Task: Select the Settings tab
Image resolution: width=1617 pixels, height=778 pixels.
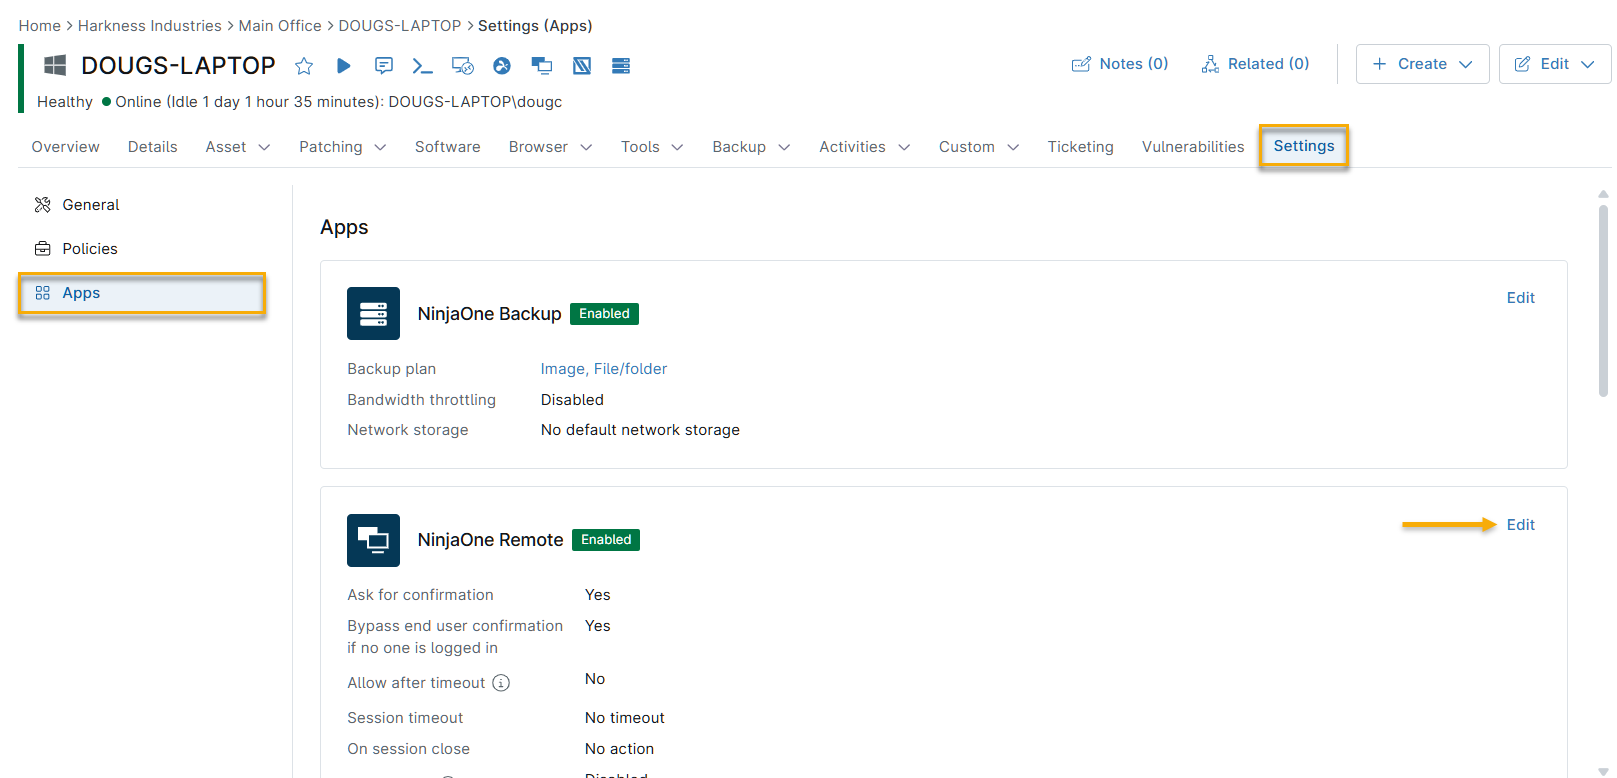Action: click(x=1304, y=146)
